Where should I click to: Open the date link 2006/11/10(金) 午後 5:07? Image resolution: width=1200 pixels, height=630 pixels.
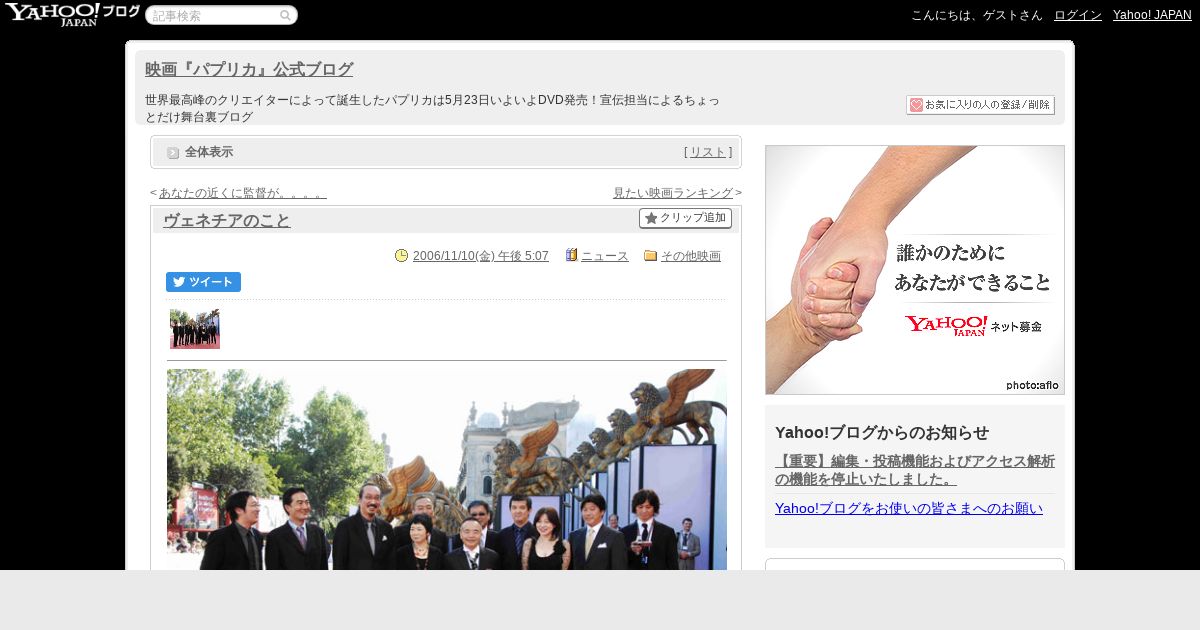click(481, 256)
